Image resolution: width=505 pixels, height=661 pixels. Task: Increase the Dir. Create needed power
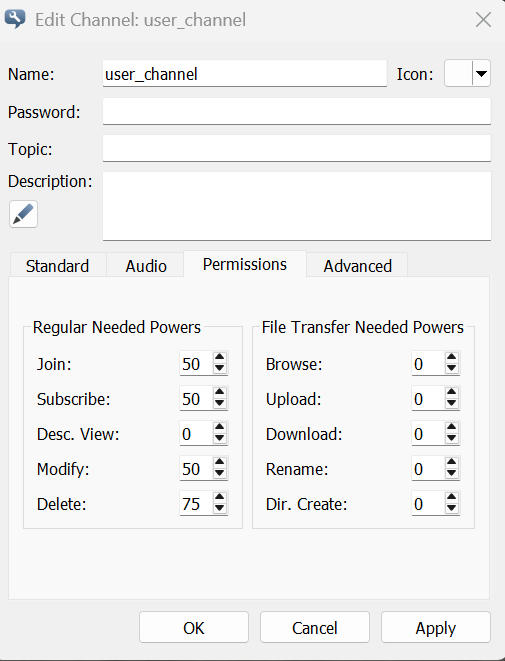[x=451, y=497]
